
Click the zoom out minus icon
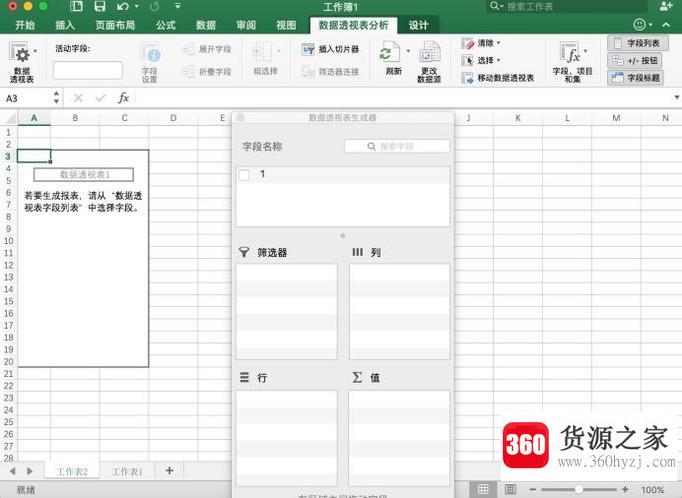tap(533, 489)
